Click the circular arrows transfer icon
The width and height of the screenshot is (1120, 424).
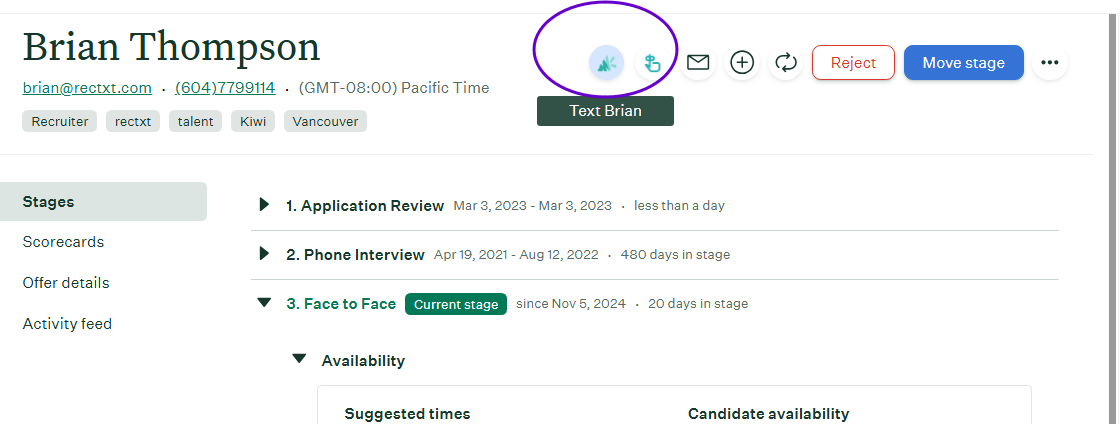tap(786, 63)
